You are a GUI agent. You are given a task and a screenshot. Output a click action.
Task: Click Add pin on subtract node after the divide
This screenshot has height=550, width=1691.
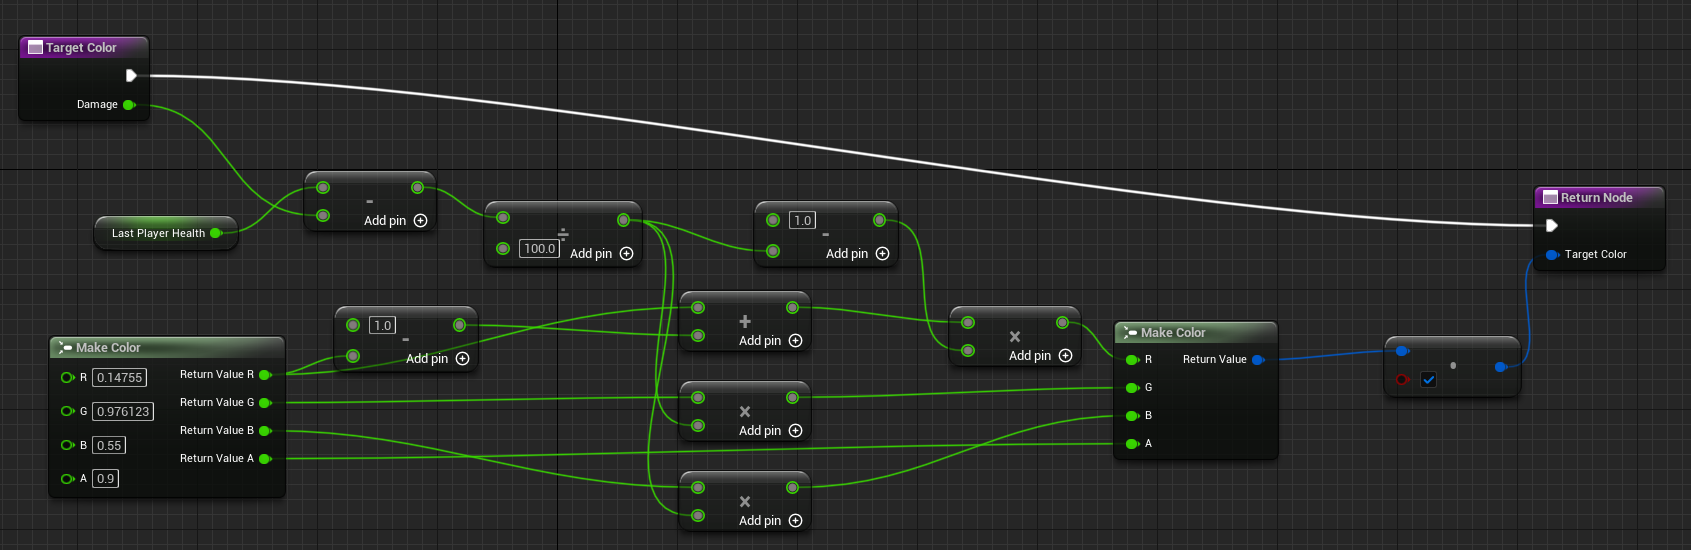click(x=857, y=254)
